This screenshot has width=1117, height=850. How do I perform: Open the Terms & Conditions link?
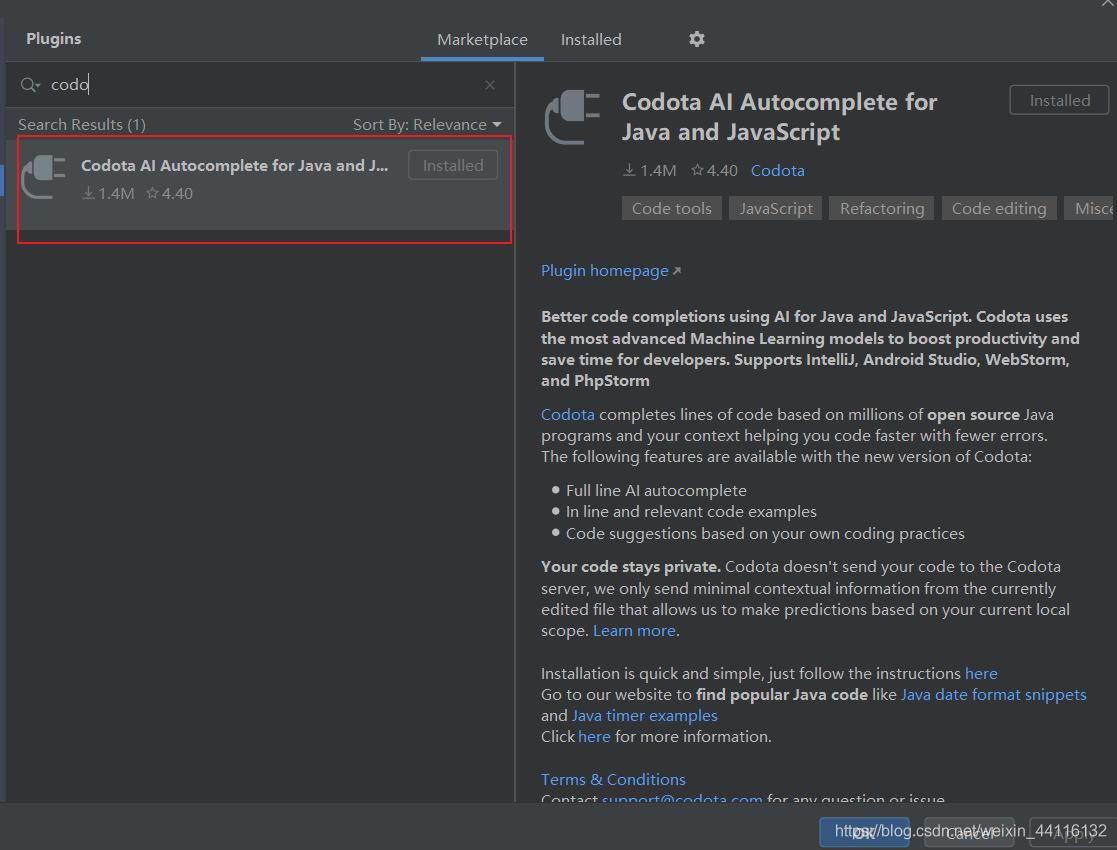click(613, 779)
